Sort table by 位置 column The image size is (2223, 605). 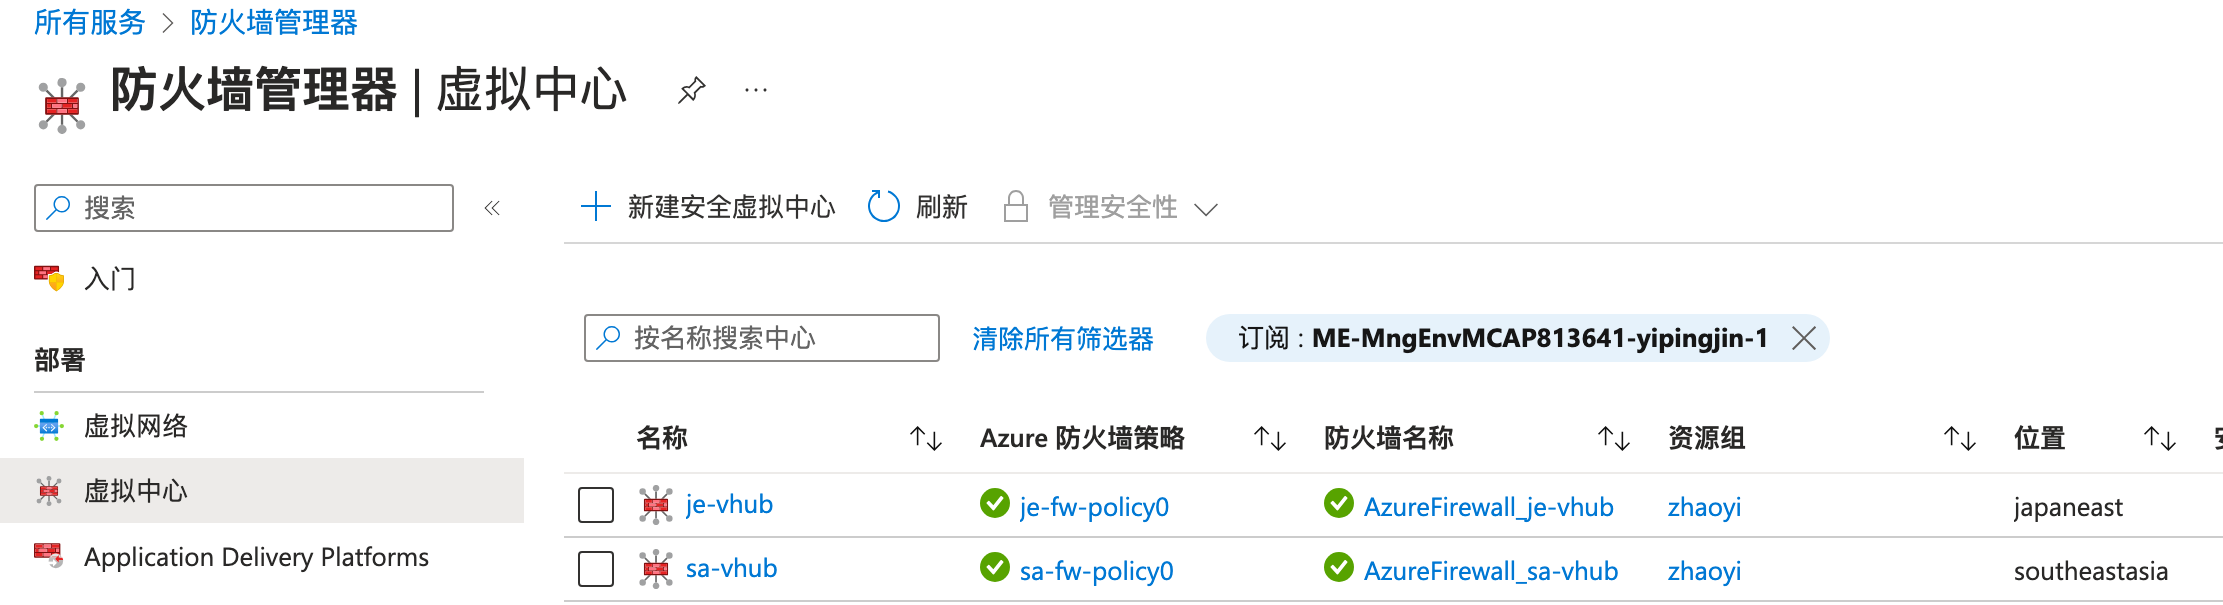[2160, 438]
